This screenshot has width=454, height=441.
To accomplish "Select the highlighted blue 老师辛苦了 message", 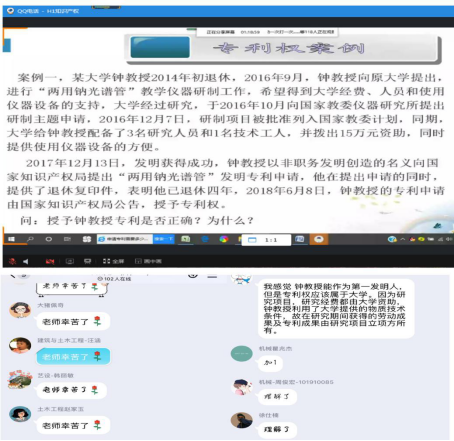I will [73, 356].
